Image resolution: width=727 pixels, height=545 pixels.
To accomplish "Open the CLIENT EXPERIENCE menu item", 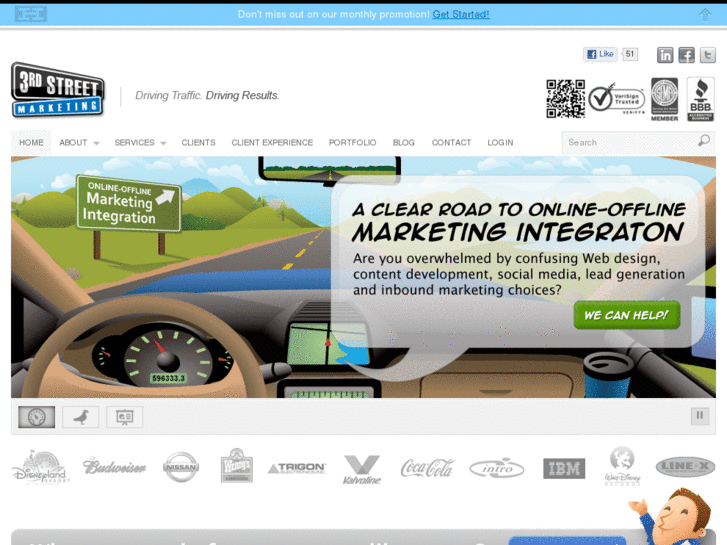I will (272, 142).
